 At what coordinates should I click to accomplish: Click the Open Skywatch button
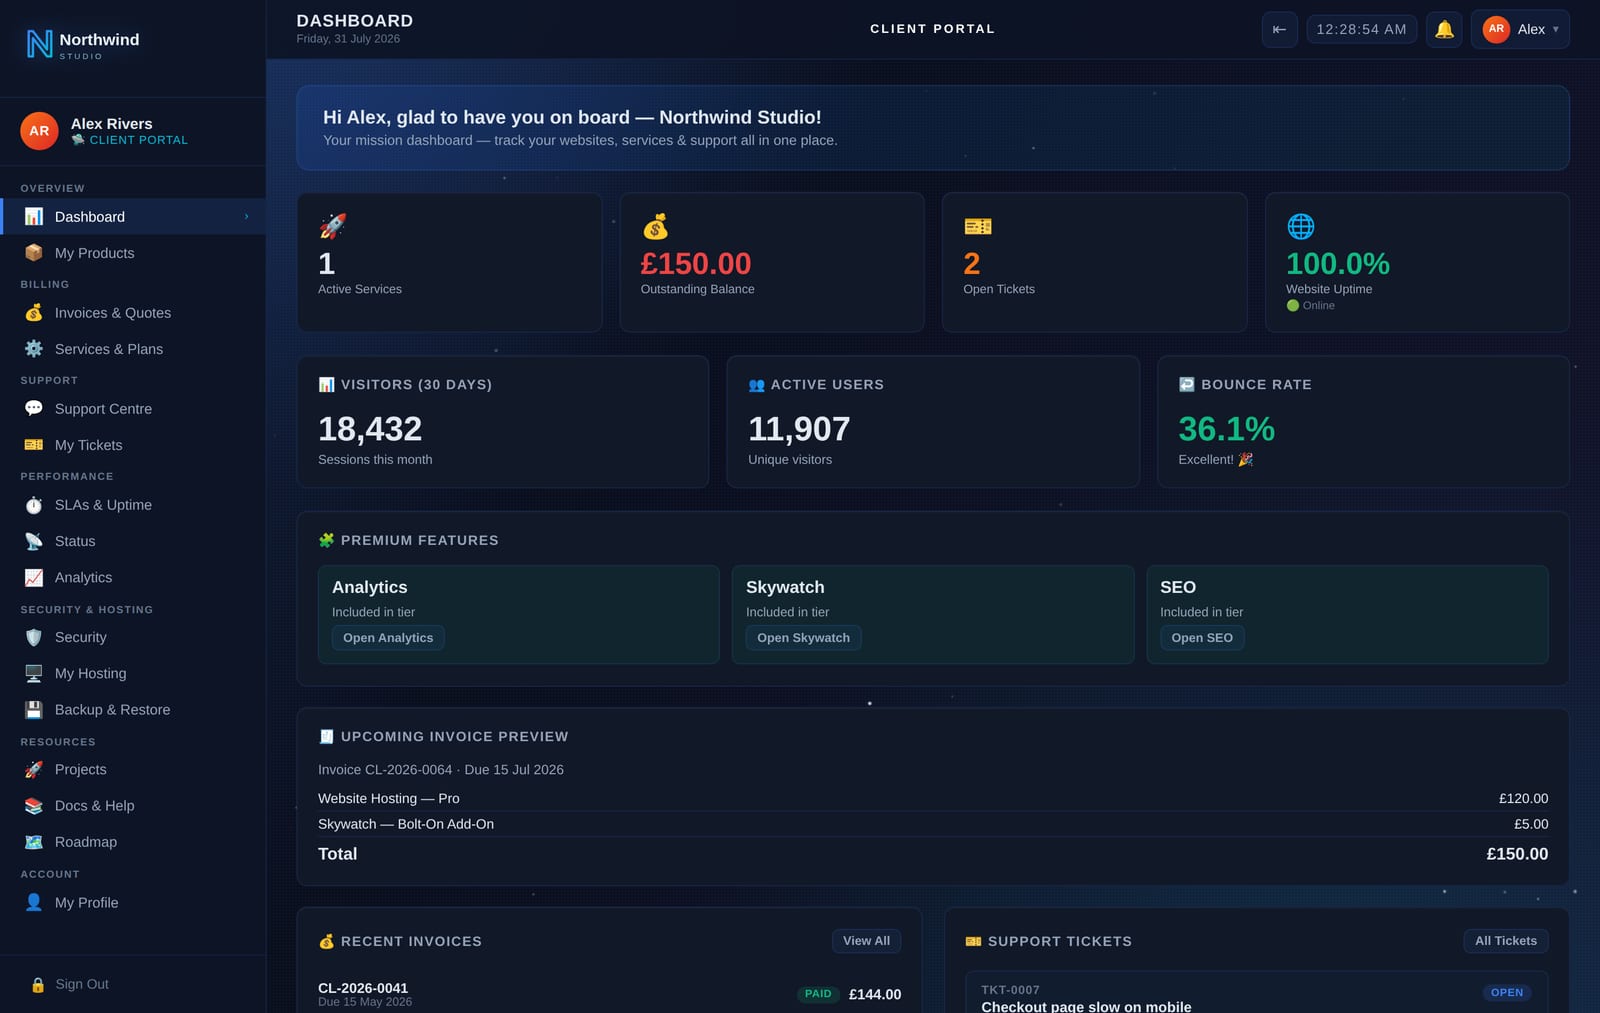pyautogui.click(x=803, y=638)
